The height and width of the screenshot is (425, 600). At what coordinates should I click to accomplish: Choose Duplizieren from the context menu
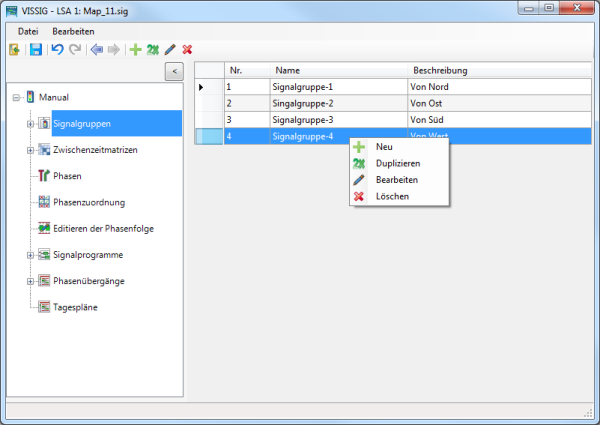[x=398, y=163]
